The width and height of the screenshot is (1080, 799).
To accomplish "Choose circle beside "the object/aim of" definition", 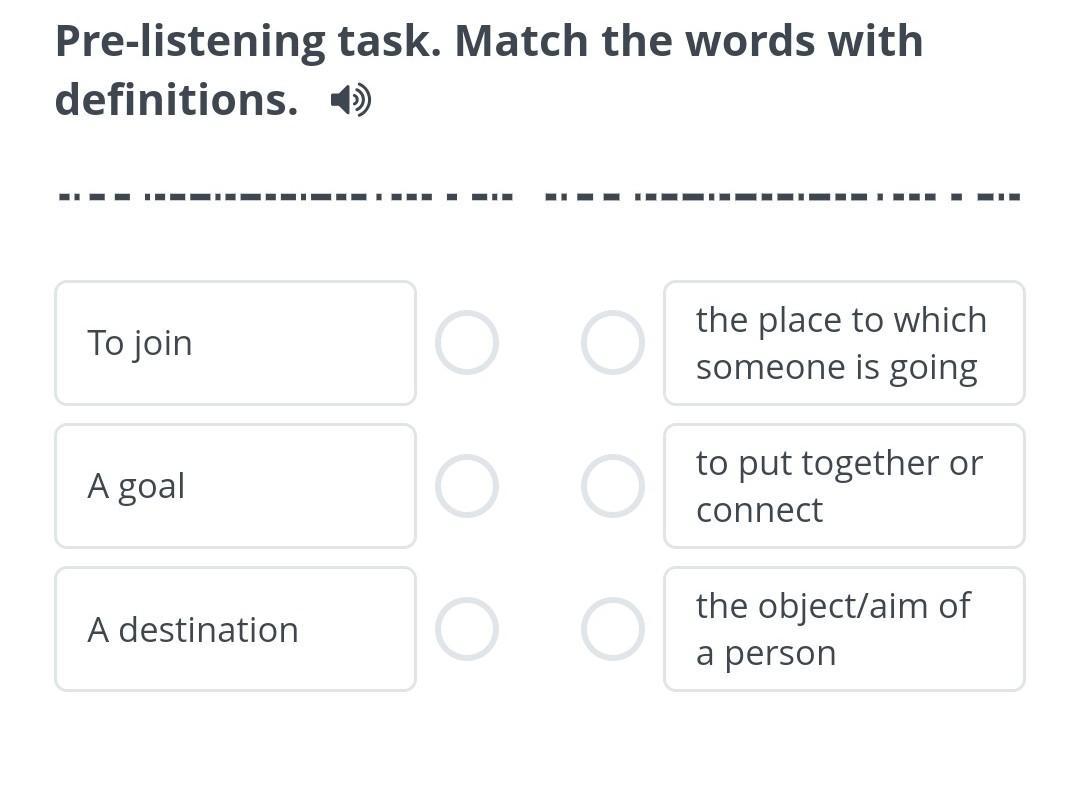I will tap(612, 629).
